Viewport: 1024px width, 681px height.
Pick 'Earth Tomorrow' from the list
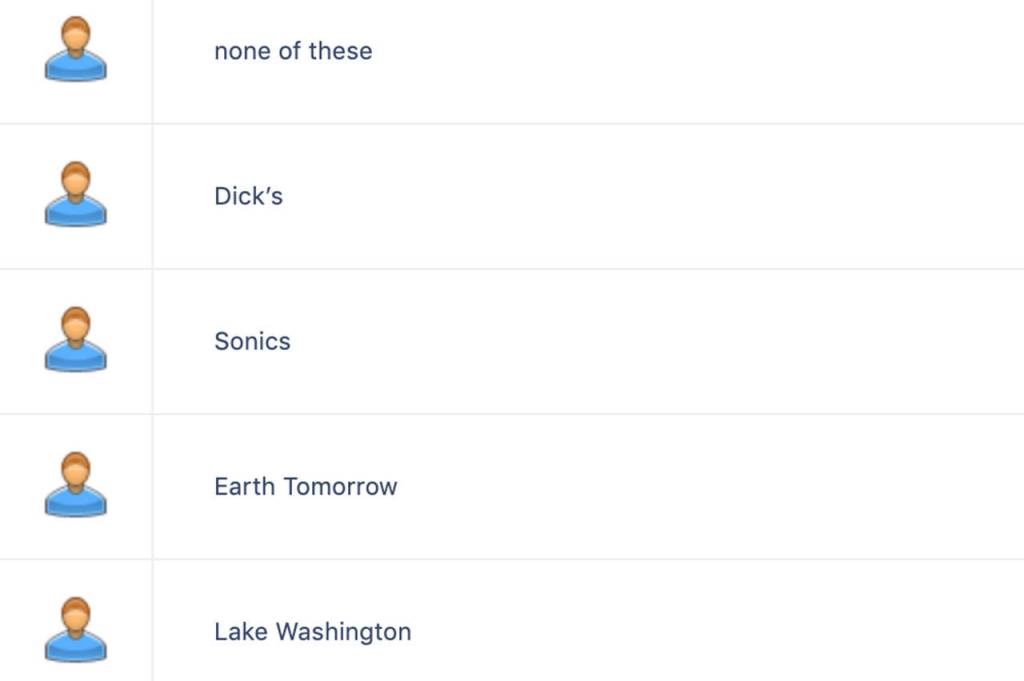(x=305, y=487)
